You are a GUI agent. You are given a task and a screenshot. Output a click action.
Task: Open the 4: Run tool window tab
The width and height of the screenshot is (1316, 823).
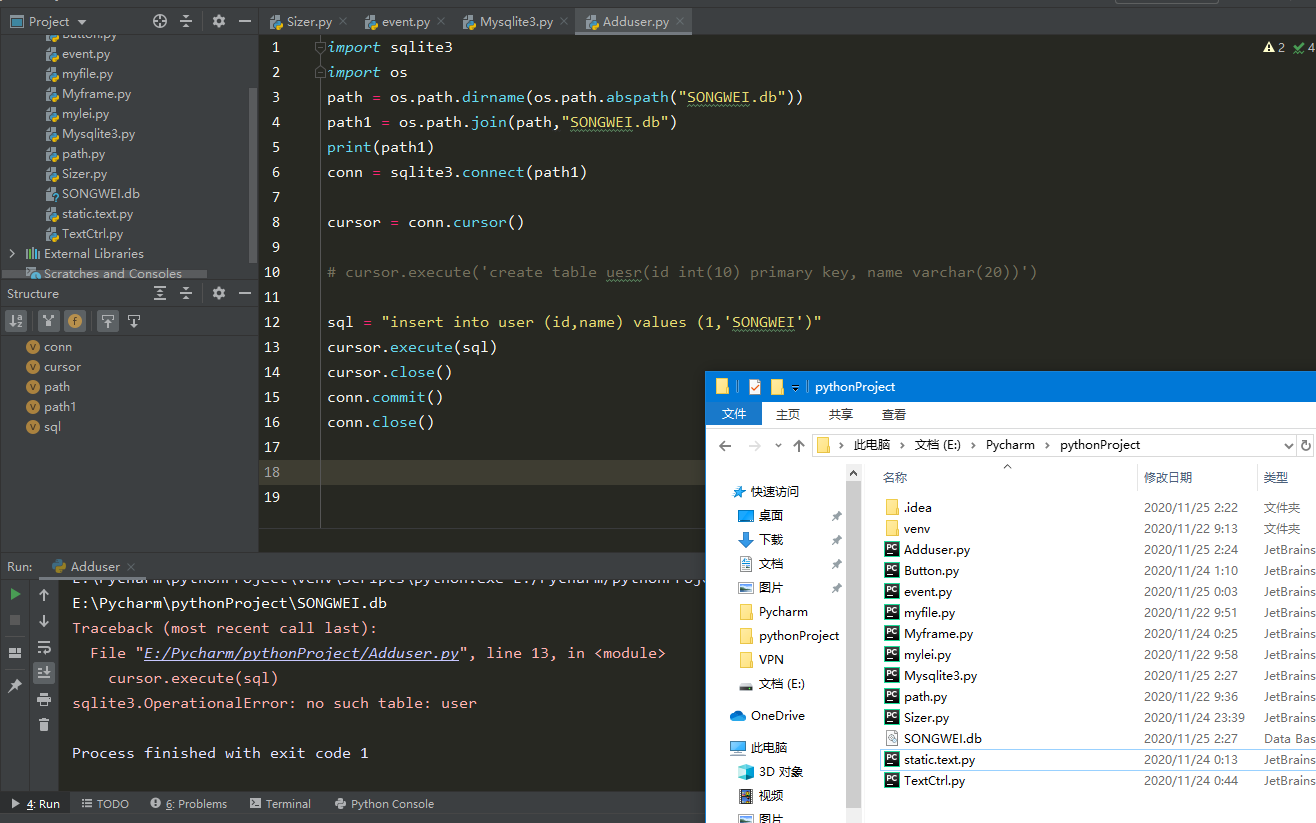[34, 803]
